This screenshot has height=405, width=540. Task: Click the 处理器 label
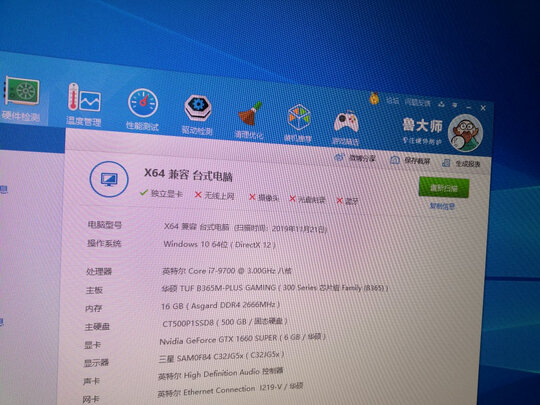(x=99, y=272)
